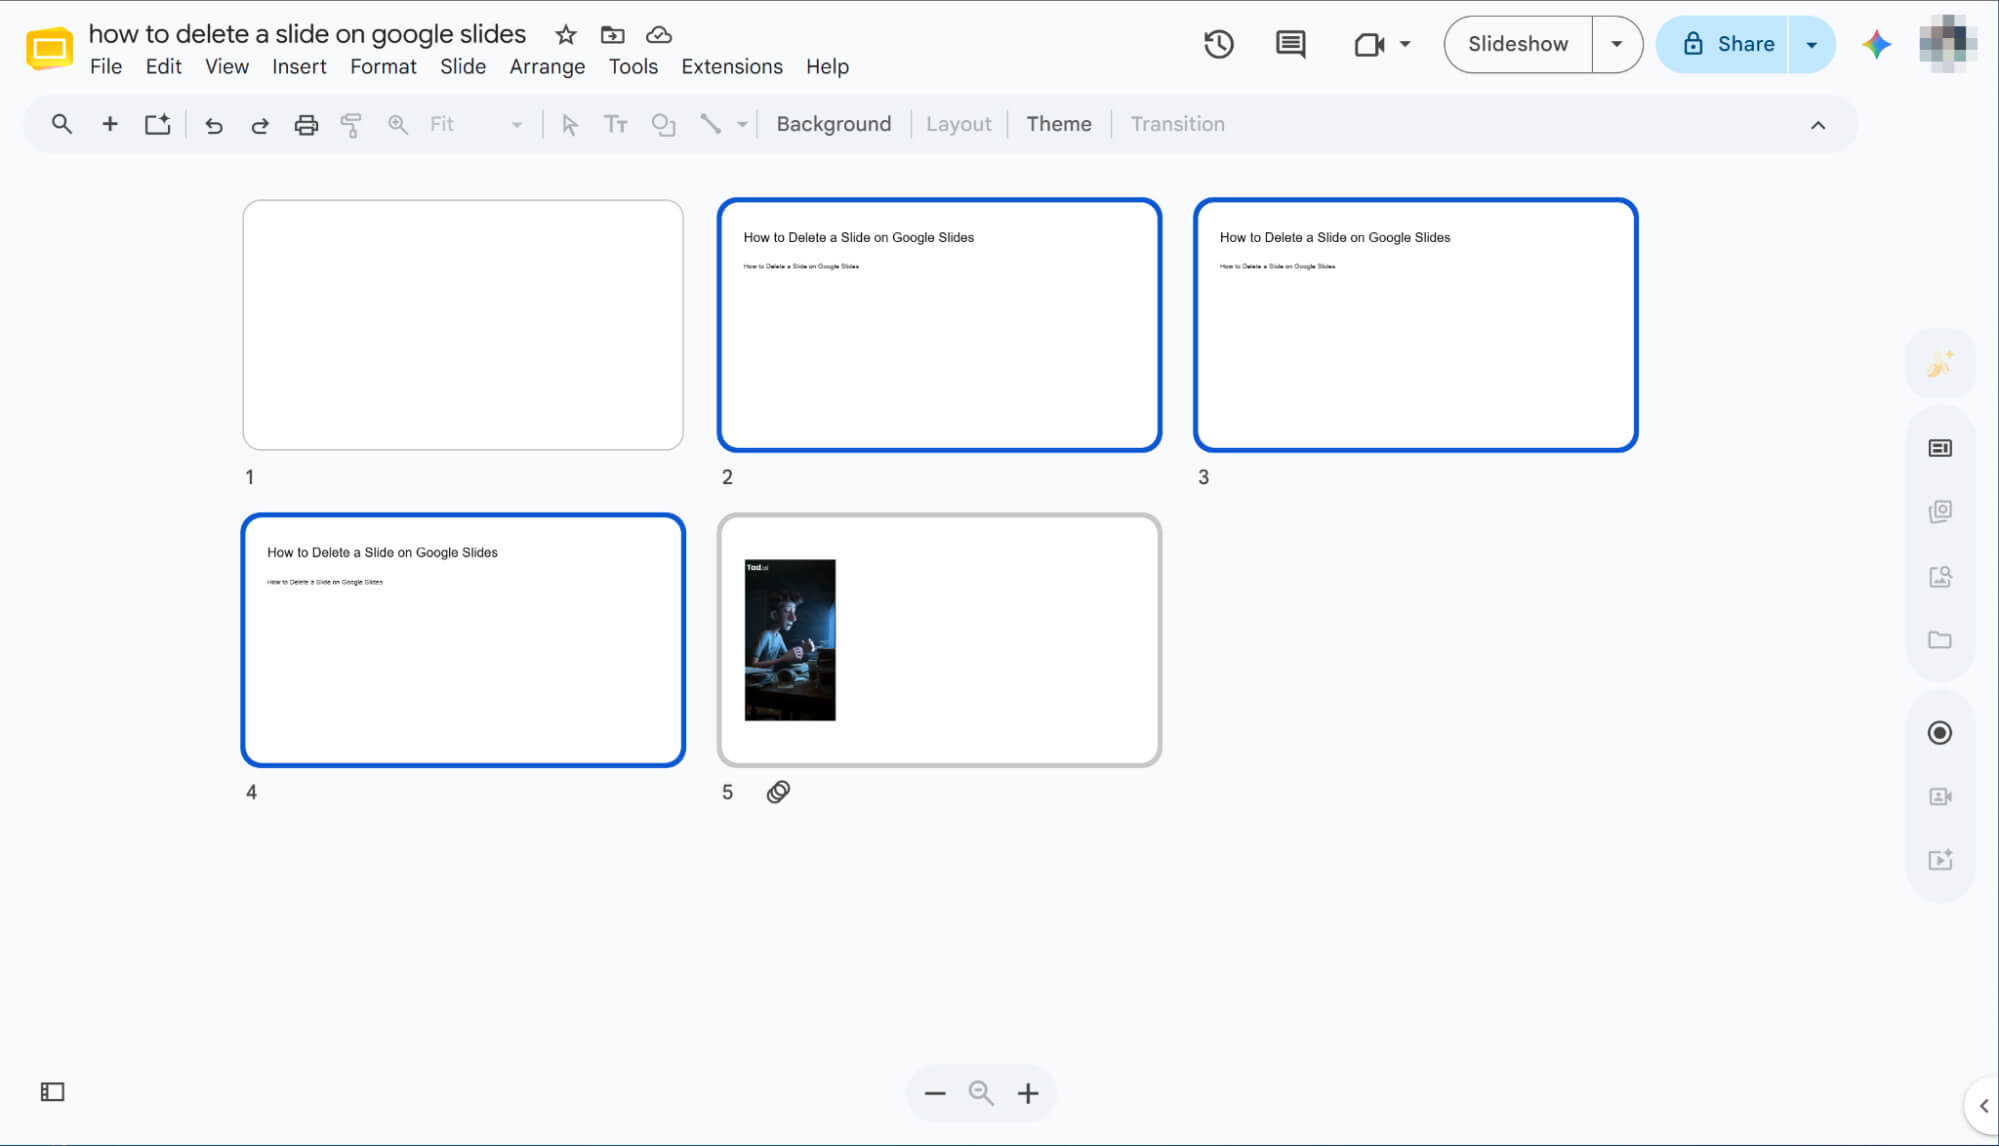Collapse the toolbar with chevron up
Image resolution: width=1999 pixels, height=1146 pixels.
pos(1817,125)
